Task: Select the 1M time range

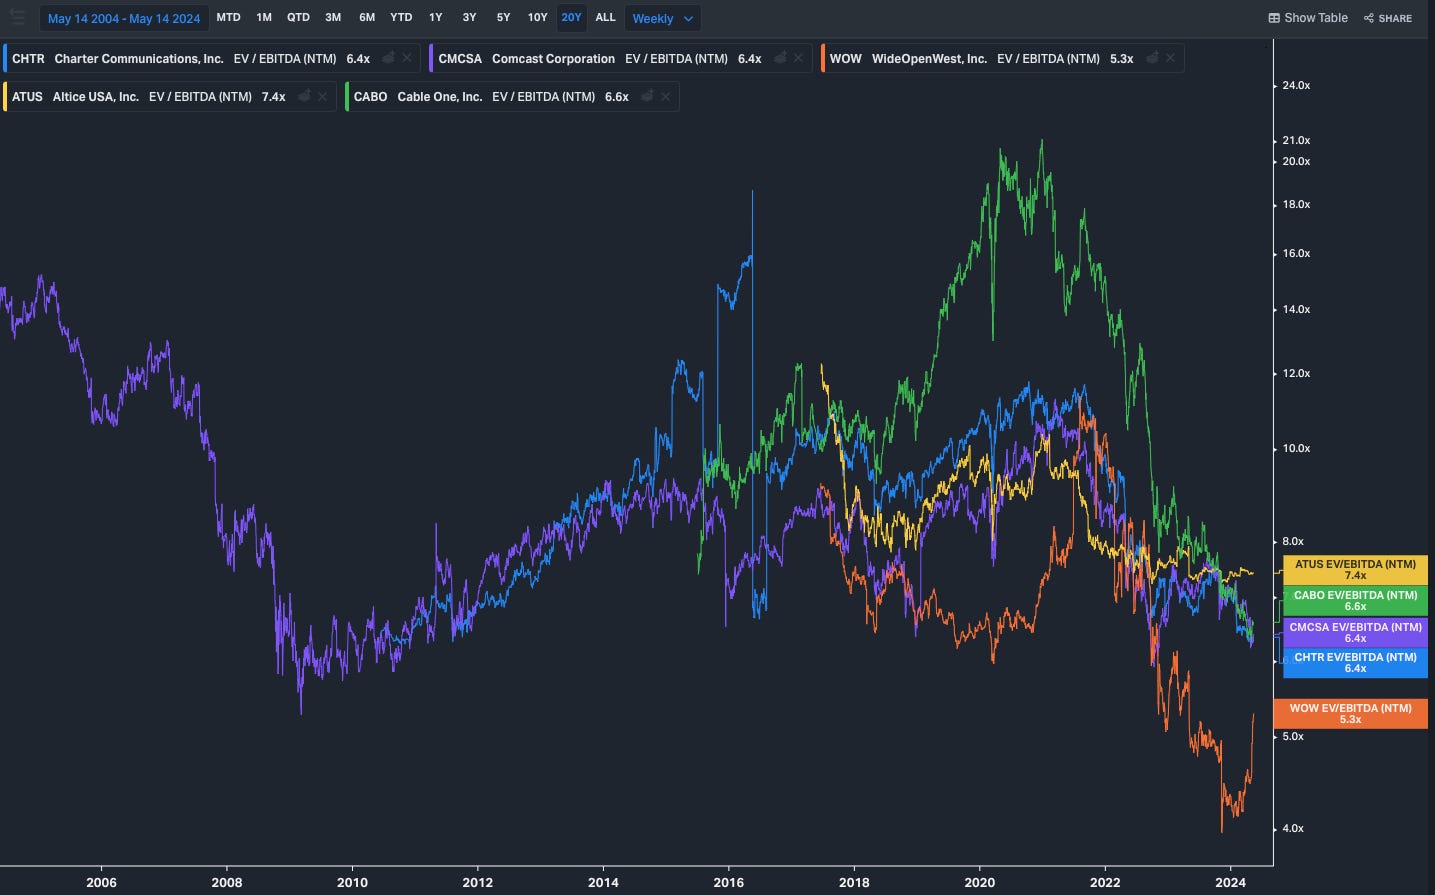Action: coord(264,17)
